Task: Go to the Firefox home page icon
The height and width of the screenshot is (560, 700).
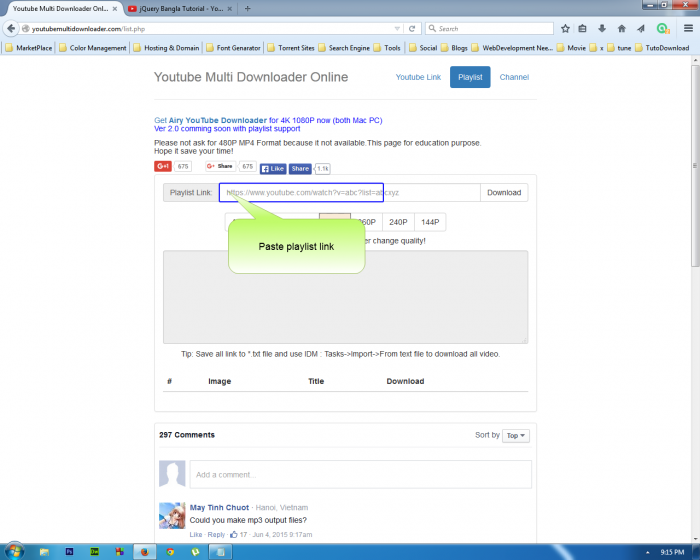Action: 621,29
